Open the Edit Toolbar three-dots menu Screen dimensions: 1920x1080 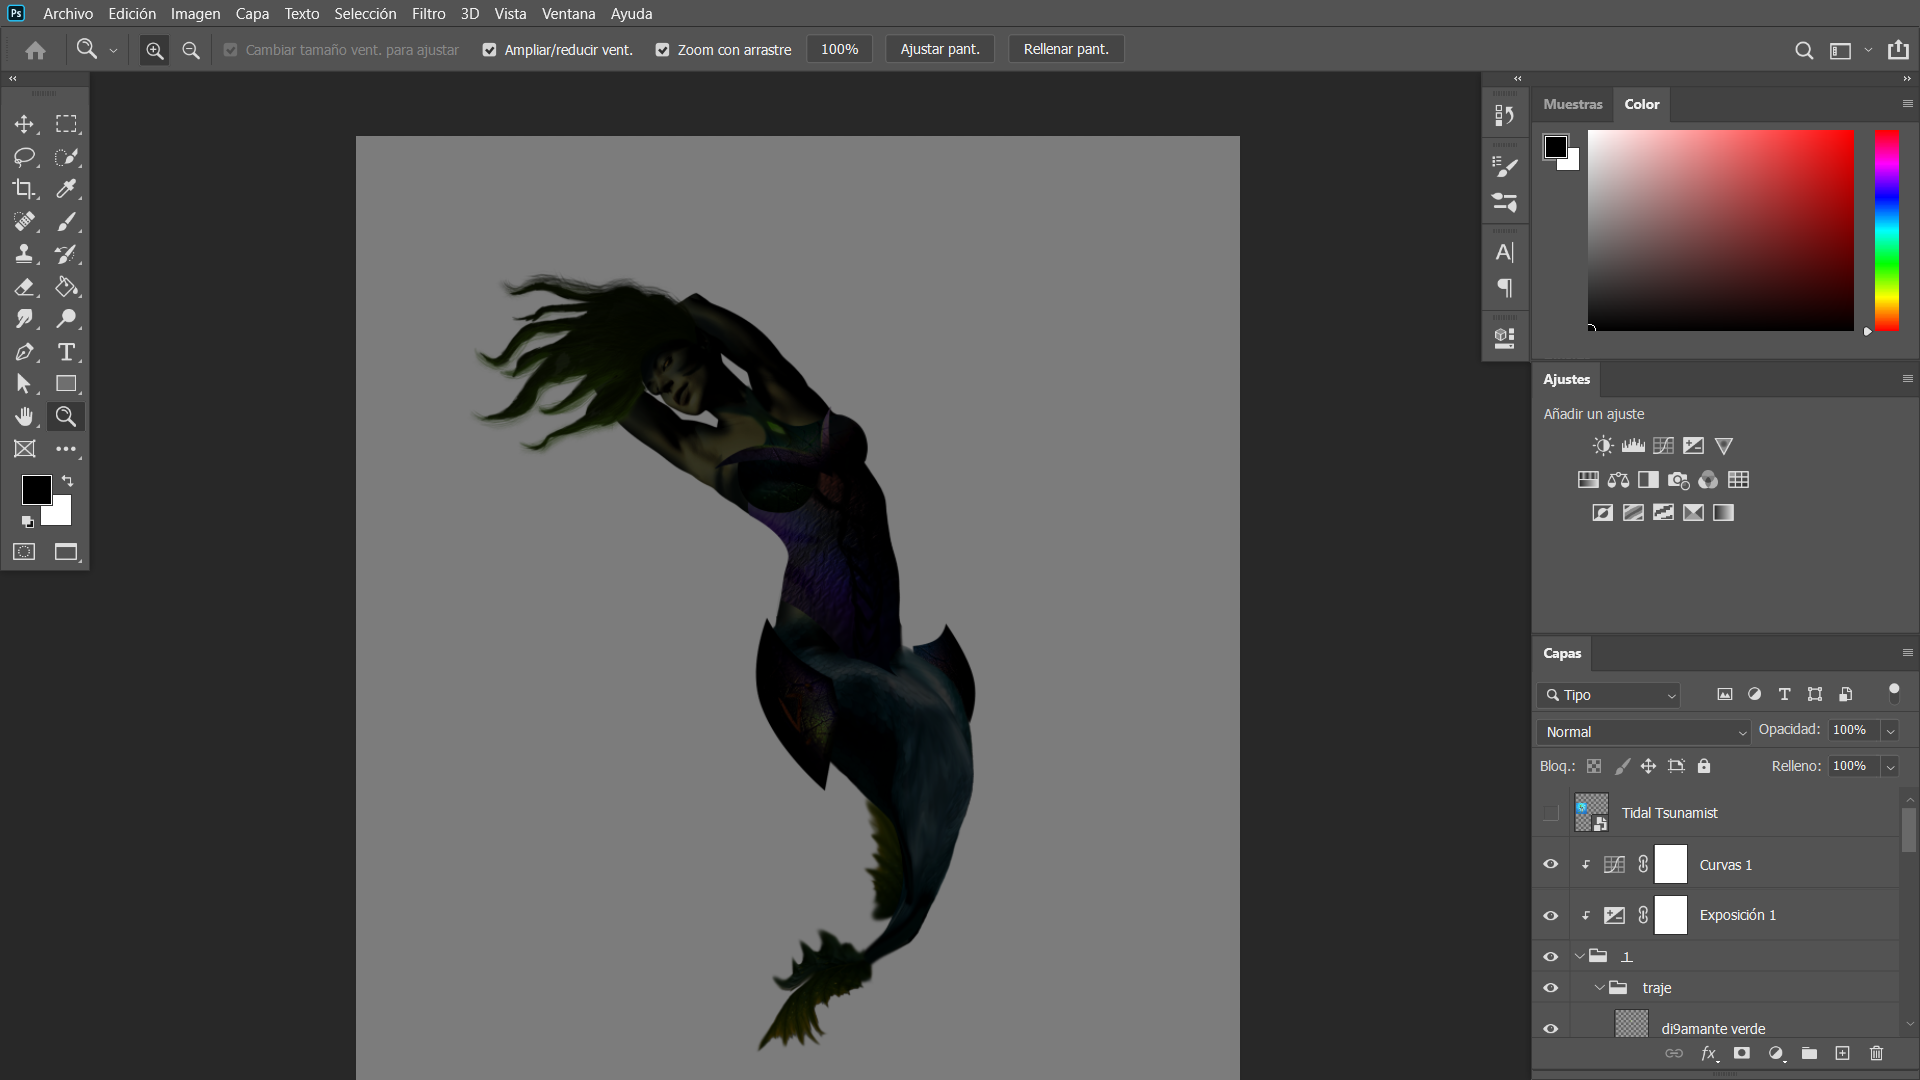pyautogui.click(x=66, y=449)
